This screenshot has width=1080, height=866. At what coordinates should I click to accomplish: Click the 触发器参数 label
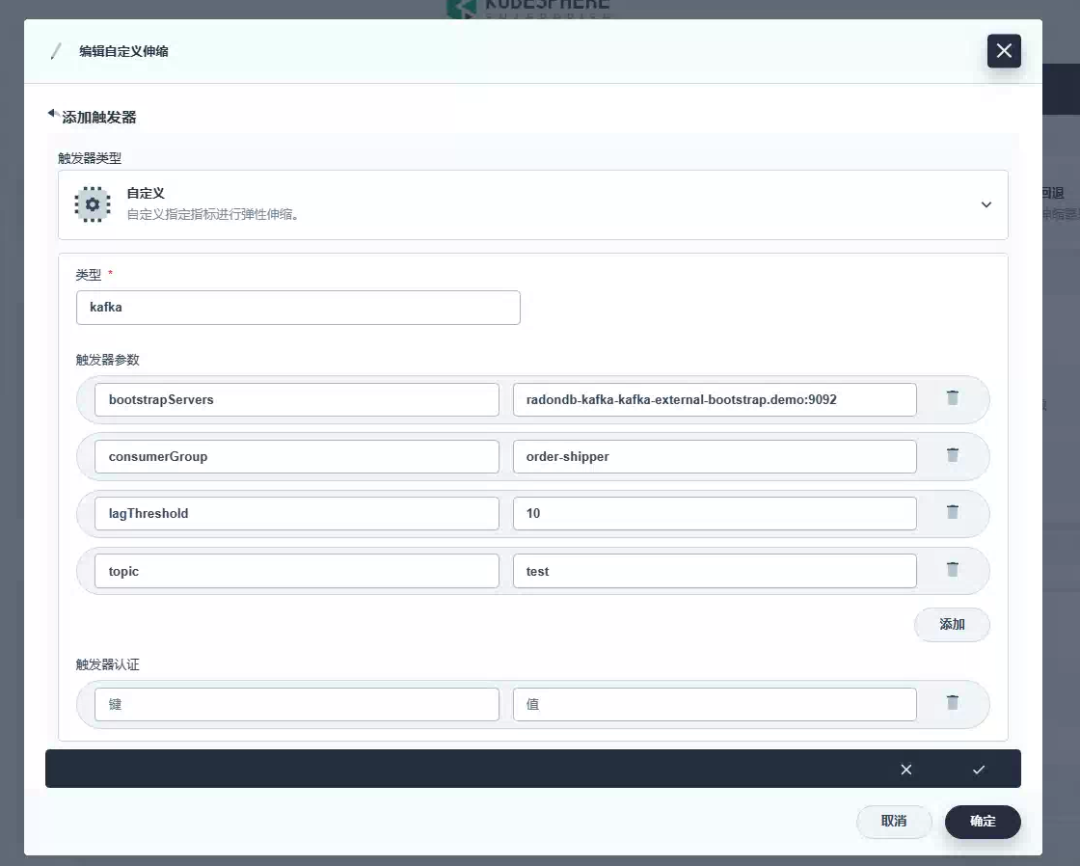(107, 360)
